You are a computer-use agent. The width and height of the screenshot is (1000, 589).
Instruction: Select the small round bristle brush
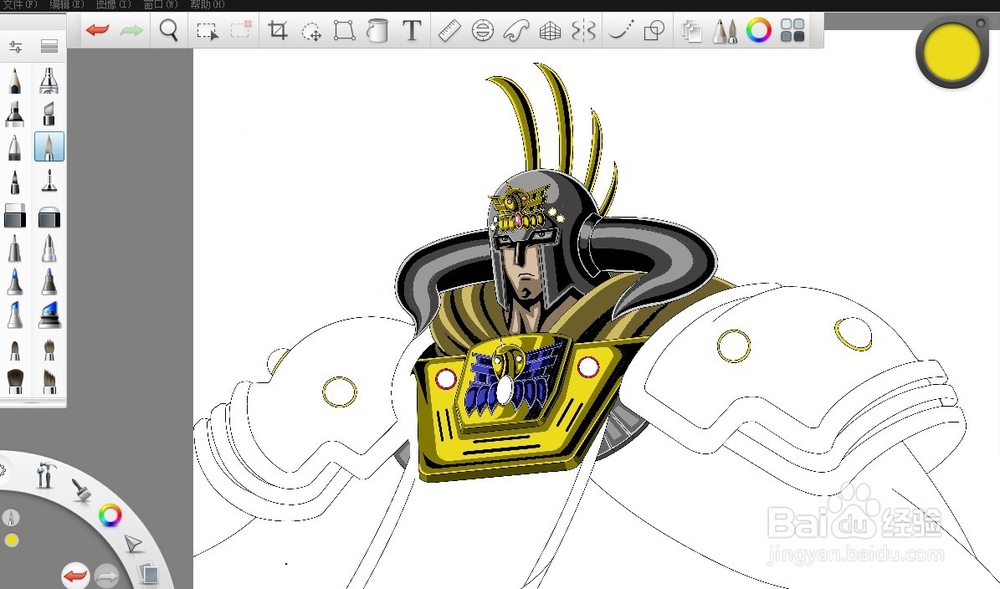[x=15, y=350]
